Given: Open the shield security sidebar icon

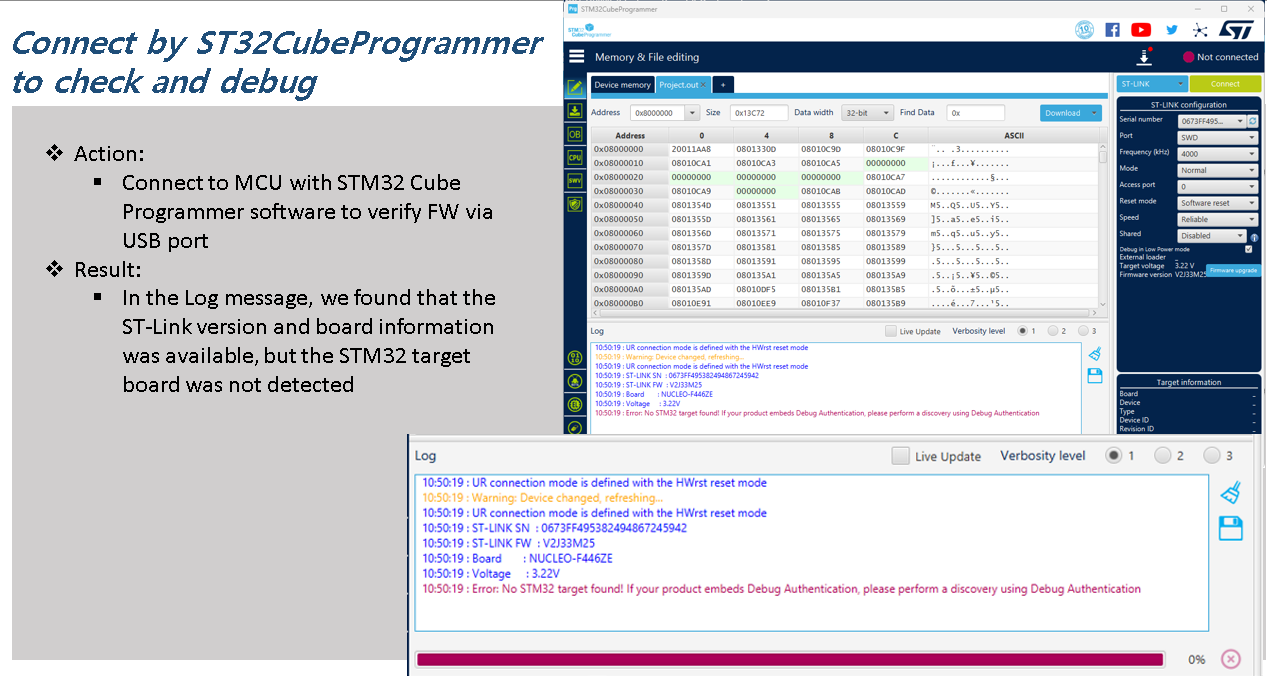Looking at the screenshot, I should click(575, 204).
